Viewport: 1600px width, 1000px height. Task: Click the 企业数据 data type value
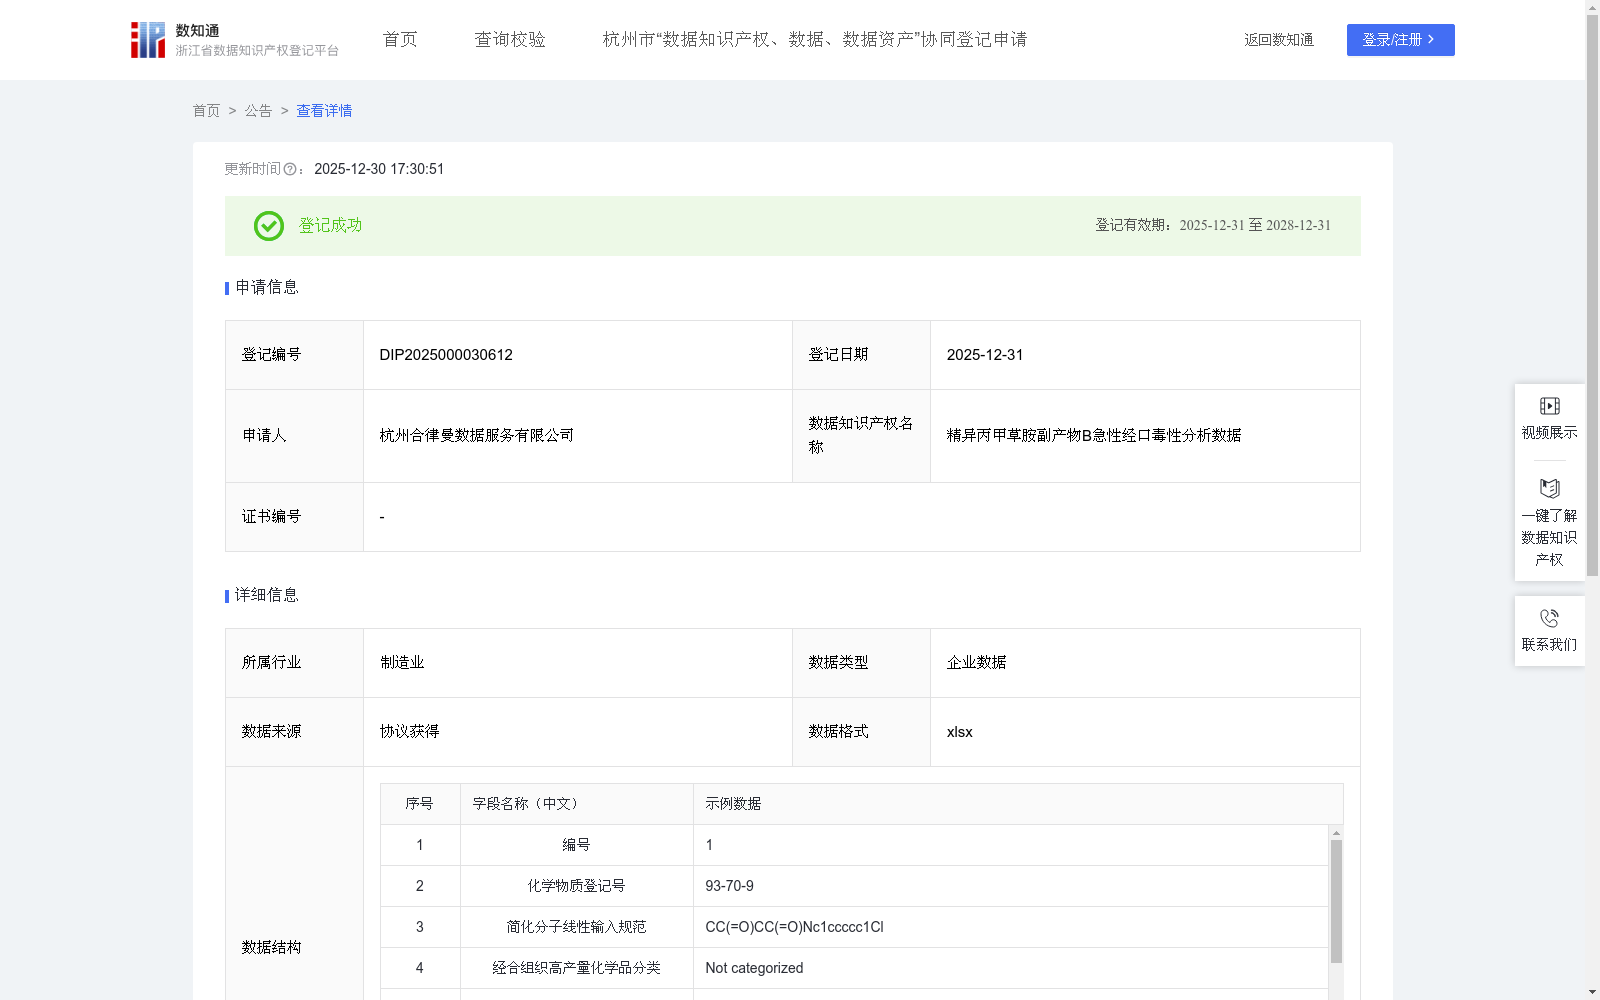tap(977, 663)
